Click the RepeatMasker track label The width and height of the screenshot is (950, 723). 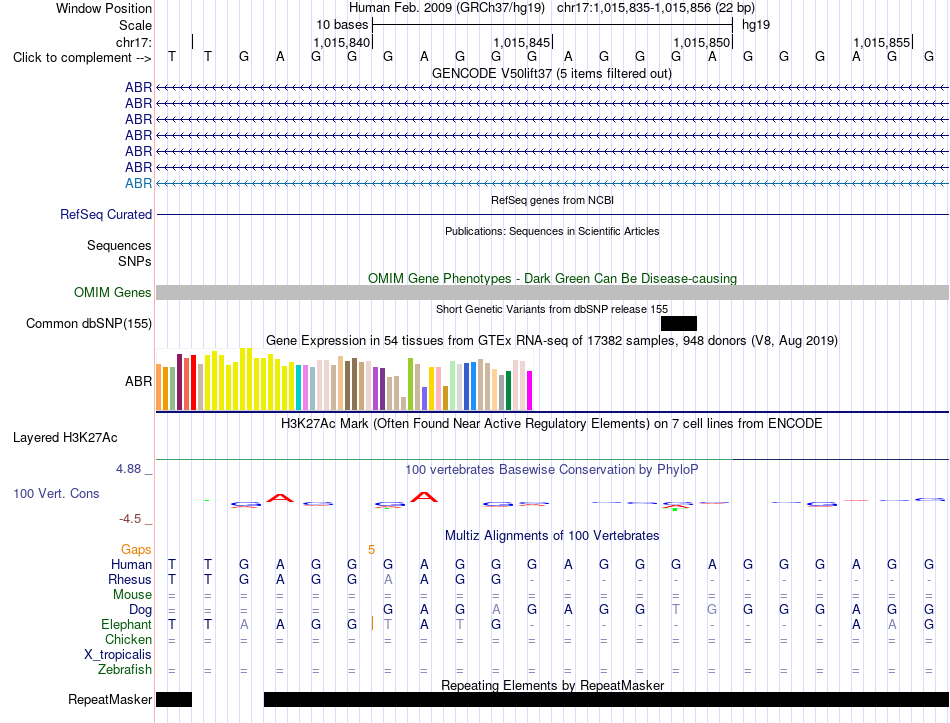click(110, 699)
